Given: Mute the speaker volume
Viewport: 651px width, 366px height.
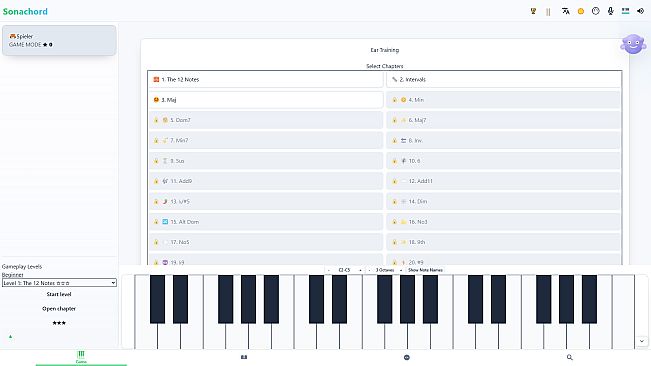Looking at the screenshot, I should (x=640, y=11).
